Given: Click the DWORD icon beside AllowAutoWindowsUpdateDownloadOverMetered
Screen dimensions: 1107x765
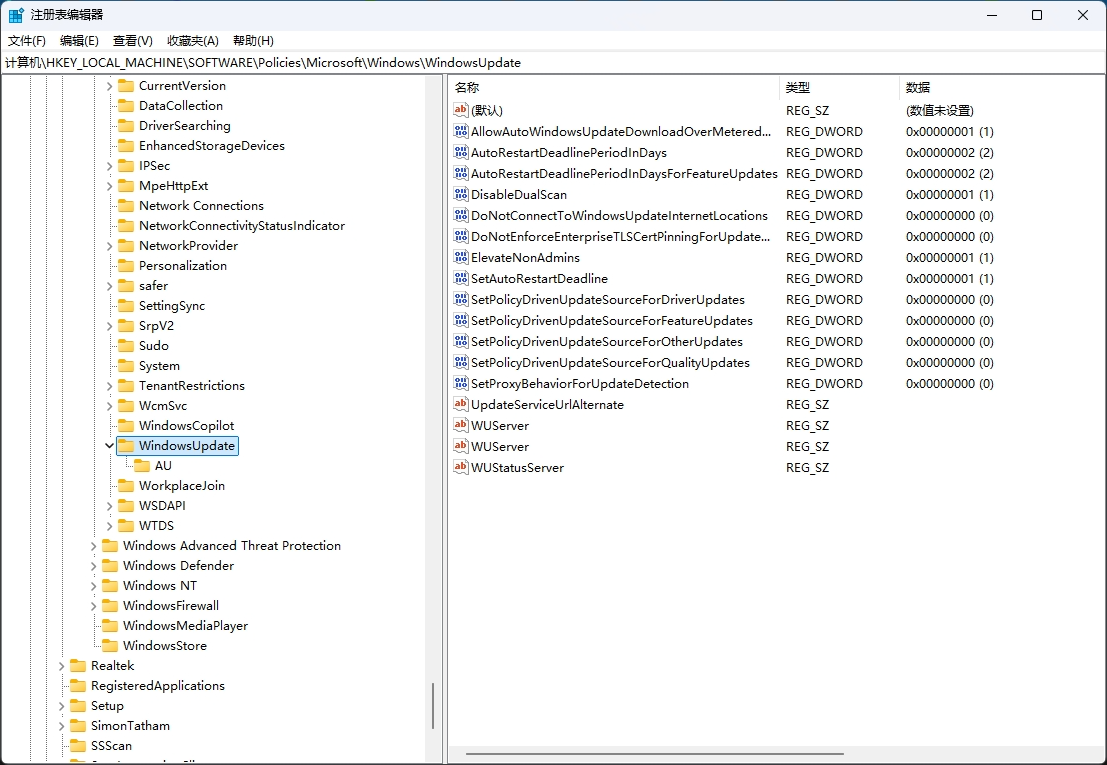Looking at the screenshot, I should [460, 131].
